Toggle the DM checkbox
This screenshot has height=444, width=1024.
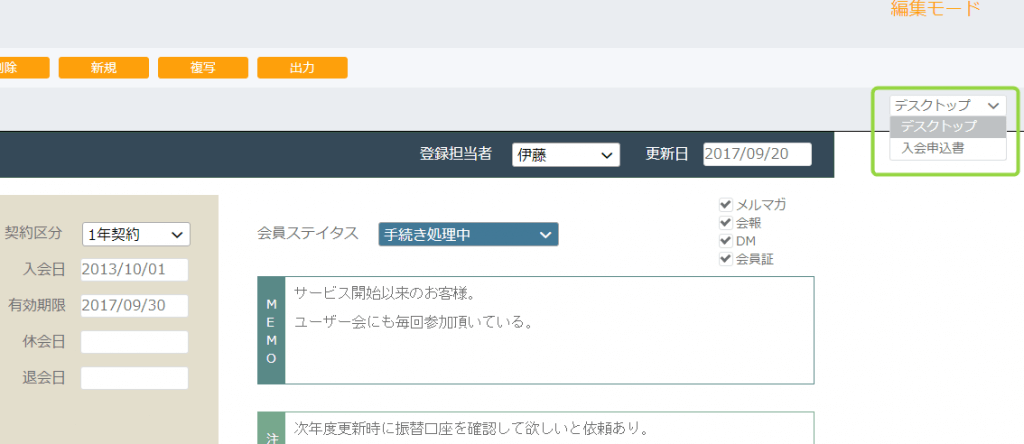[x=726, y=241]
